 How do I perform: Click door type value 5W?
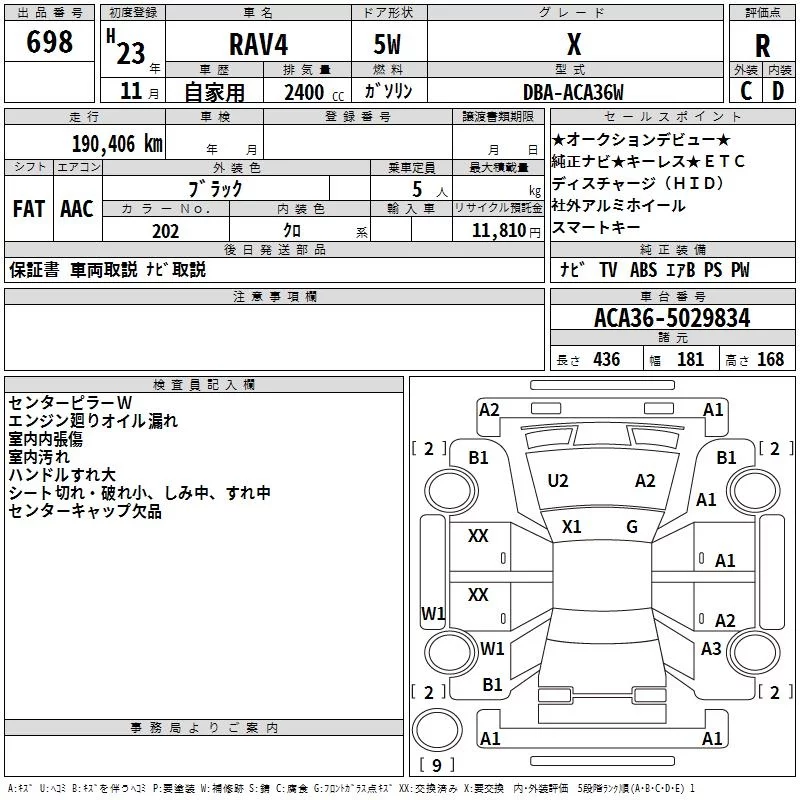click(x=387, y=44)
